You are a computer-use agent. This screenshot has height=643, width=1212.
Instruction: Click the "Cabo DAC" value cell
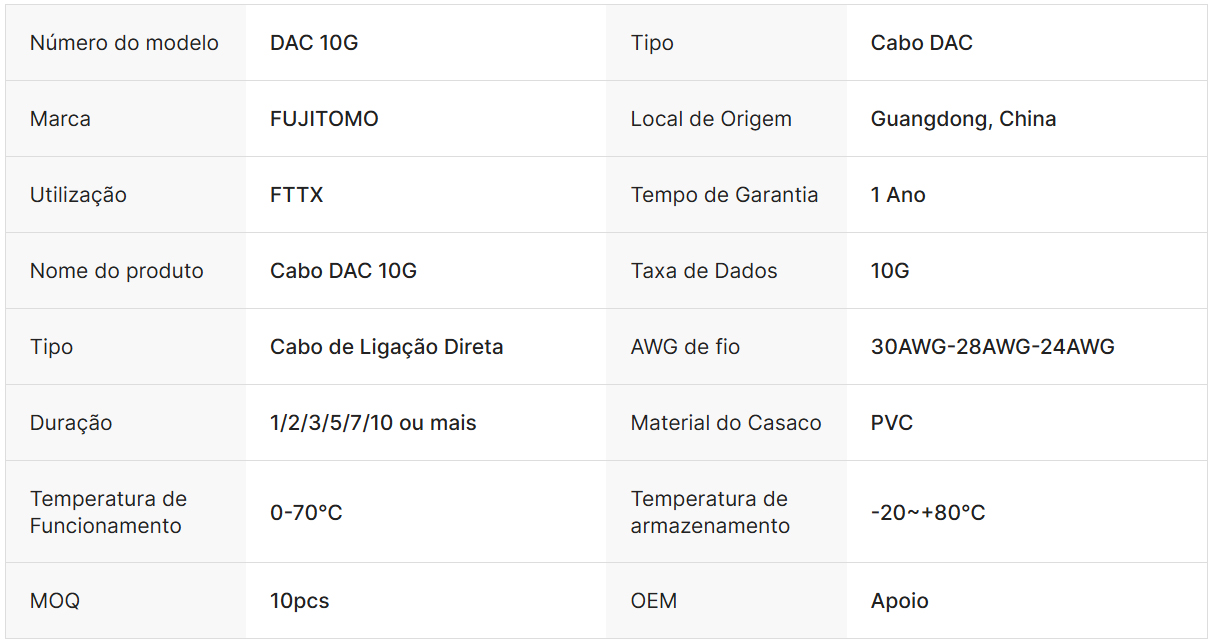921,43
